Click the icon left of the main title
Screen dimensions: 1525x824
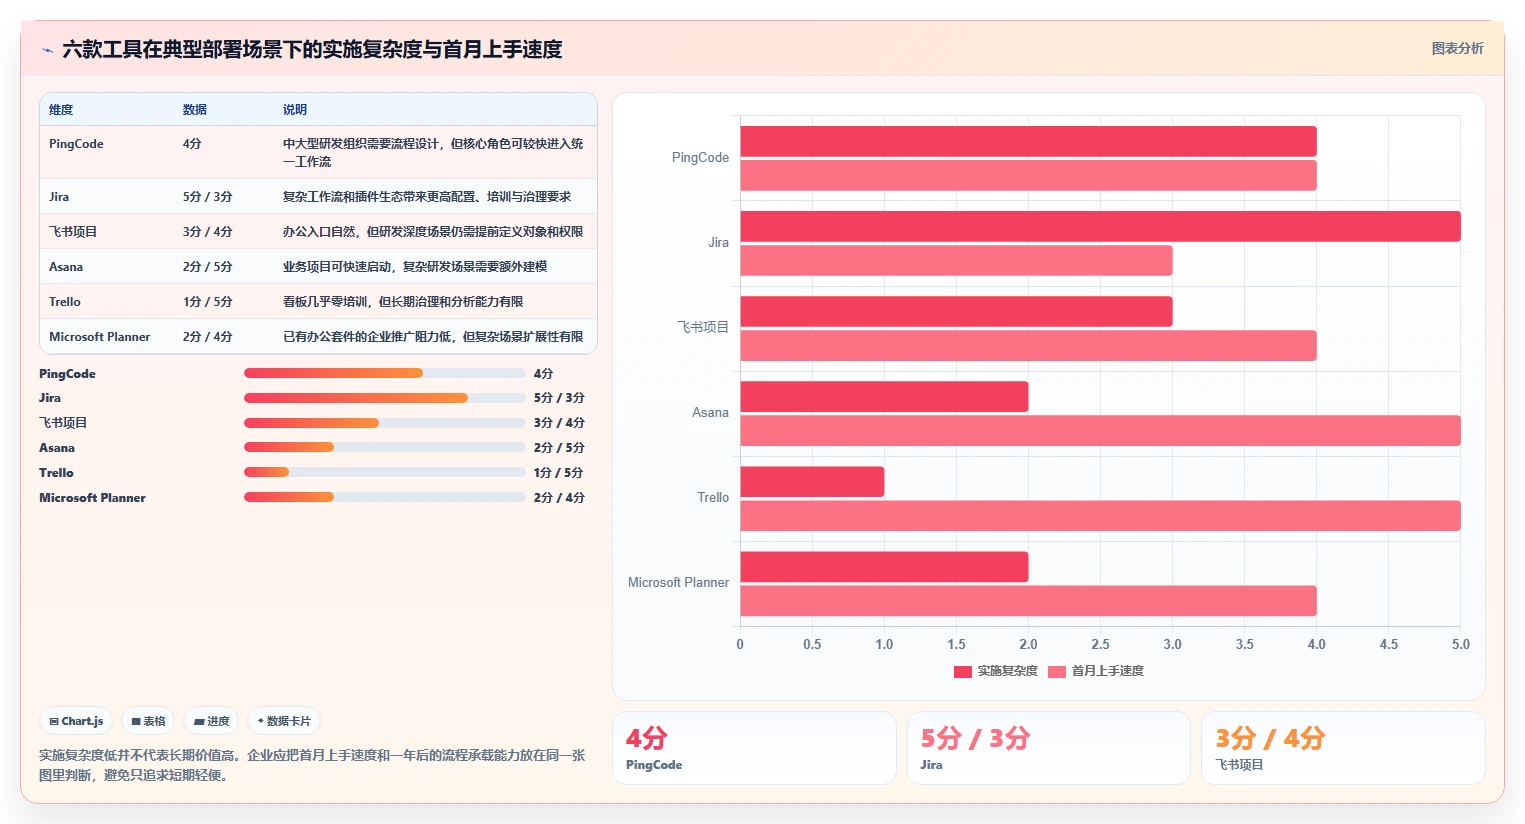47,50
